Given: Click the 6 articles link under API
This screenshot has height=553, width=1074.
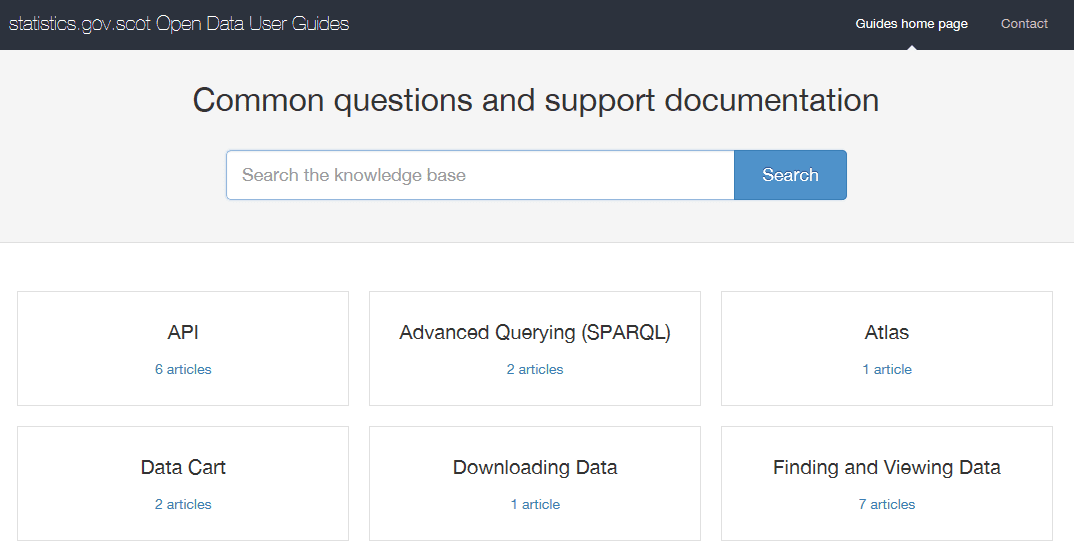Looking at the screenshot, I should click(183, 370).
